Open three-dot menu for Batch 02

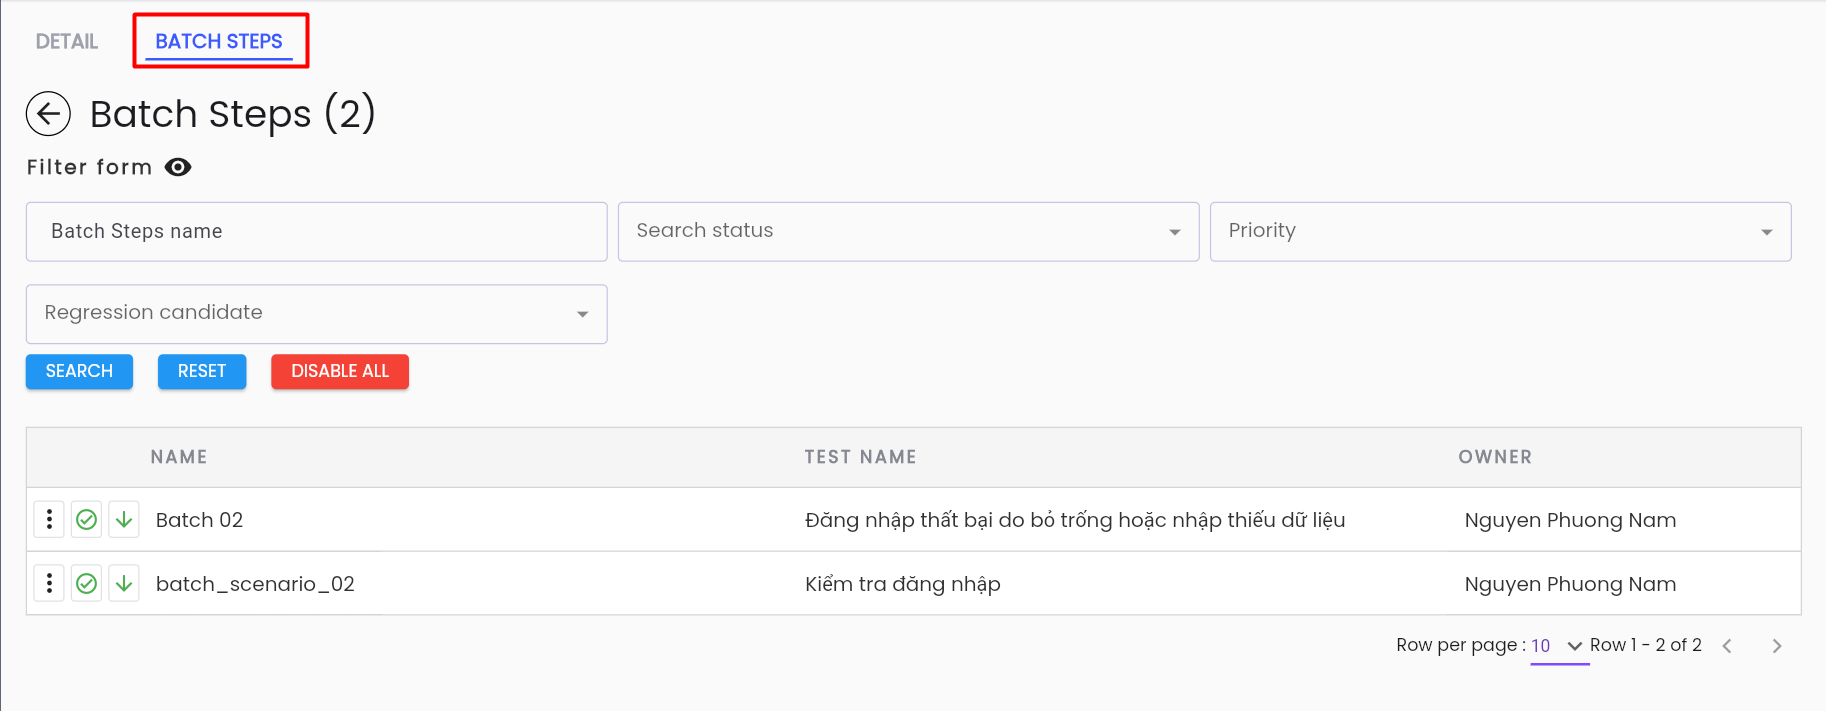(49, 520)
